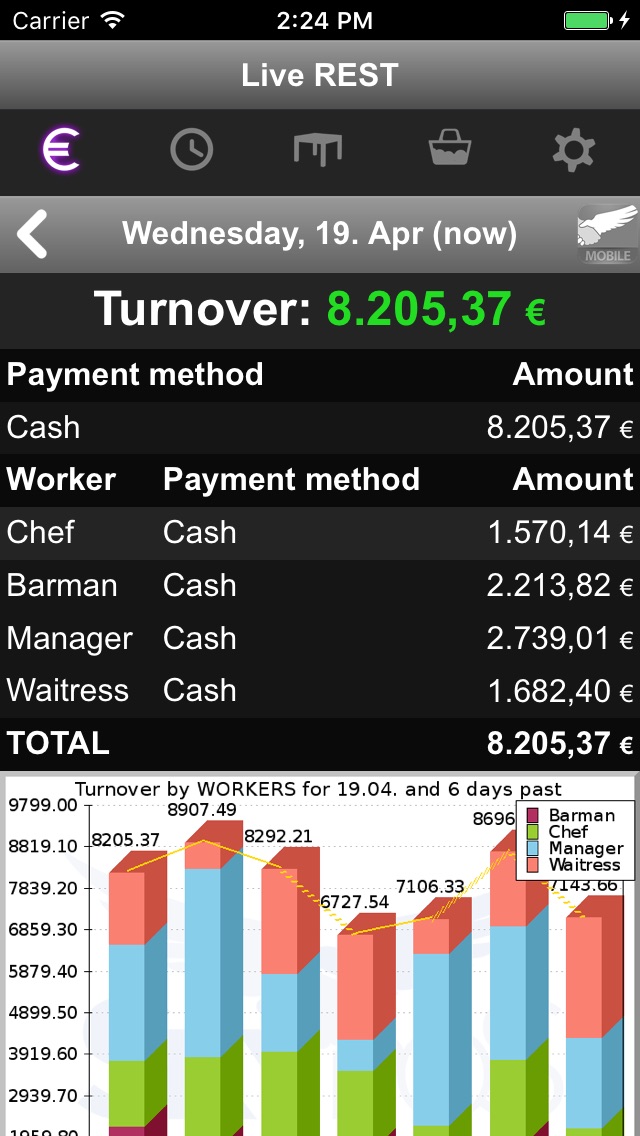Image resolution: width=640 pixels, height=1136 pixels.
Task: Tap the Worker column header
Action: [61, 480]
